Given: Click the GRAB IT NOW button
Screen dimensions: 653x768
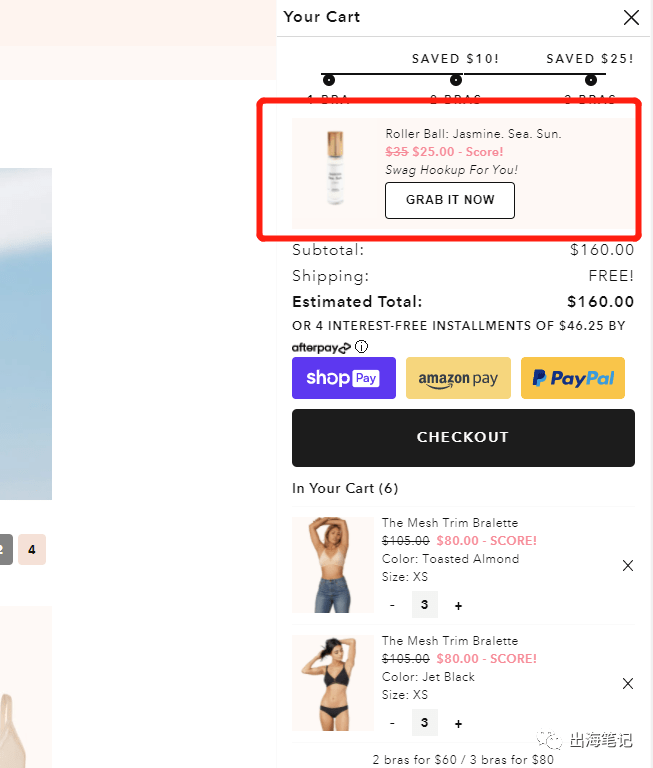Looking at the screenshot, I should [450, 200].
